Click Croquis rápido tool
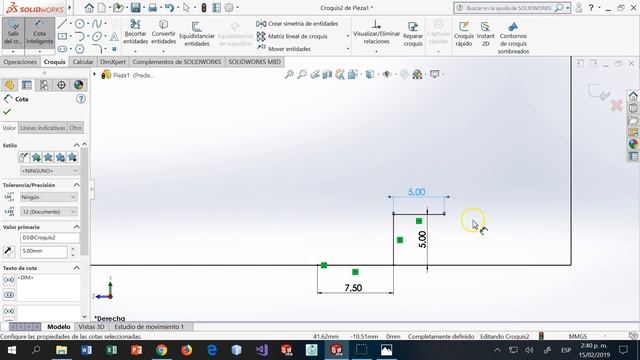 point(464,33)
